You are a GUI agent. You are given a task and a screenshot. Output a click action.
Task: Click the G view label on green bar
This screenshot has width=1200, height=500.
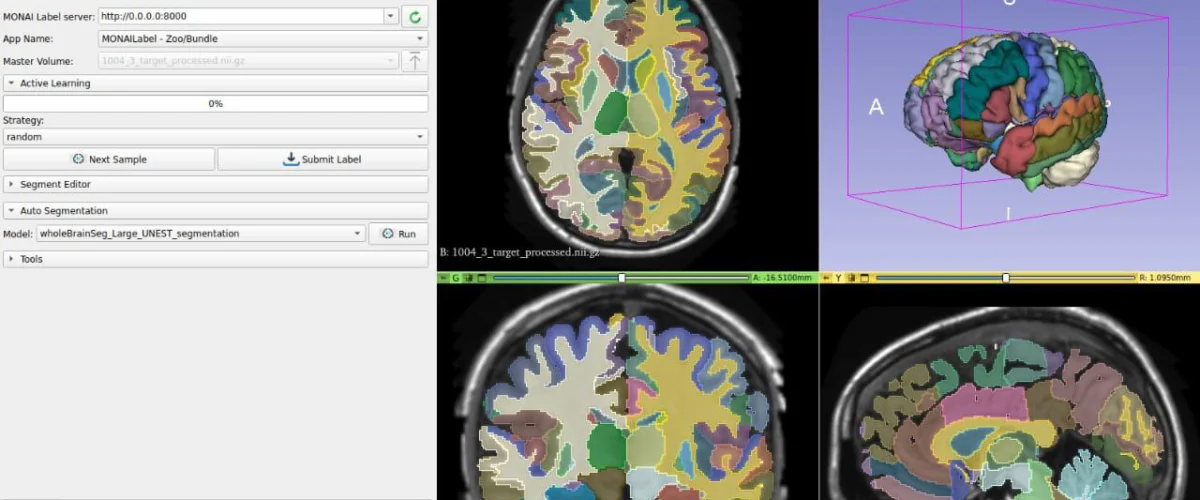coord(455,278)
